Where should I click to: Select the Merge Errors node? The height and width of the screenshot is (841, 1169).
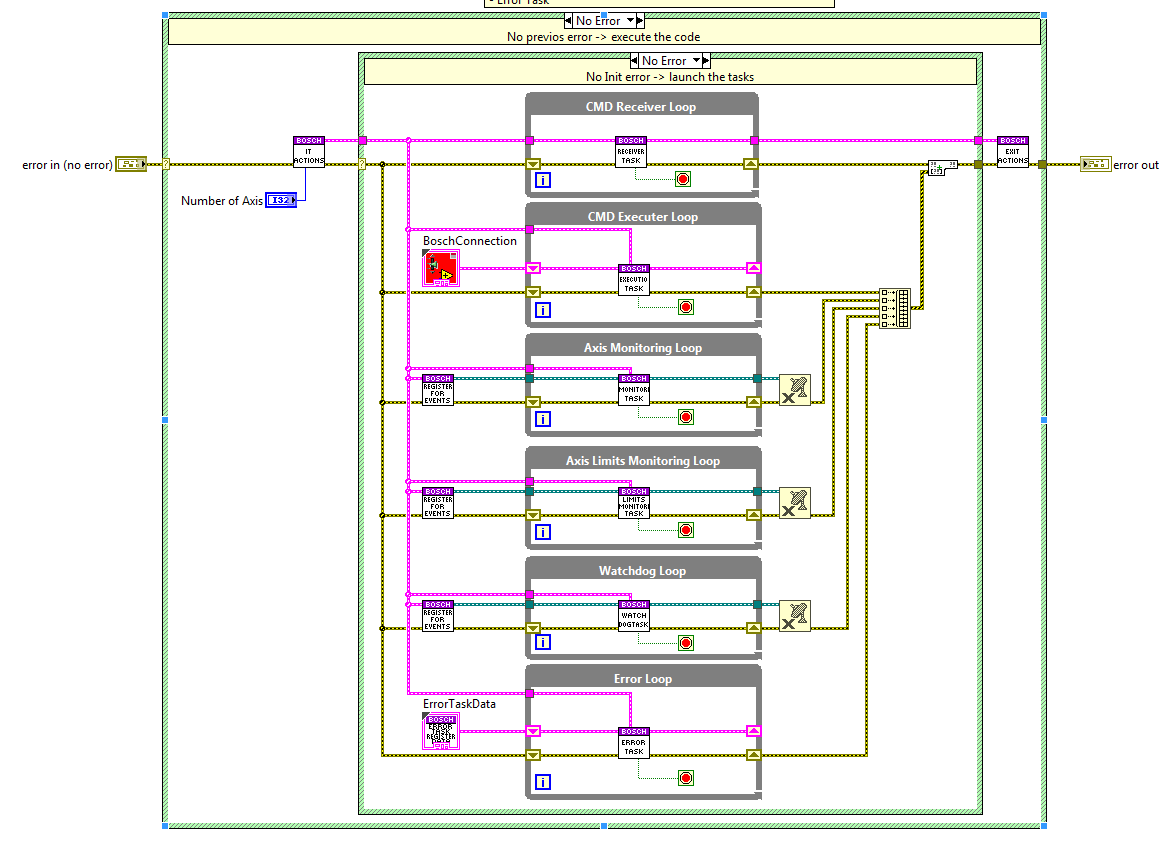942,167
